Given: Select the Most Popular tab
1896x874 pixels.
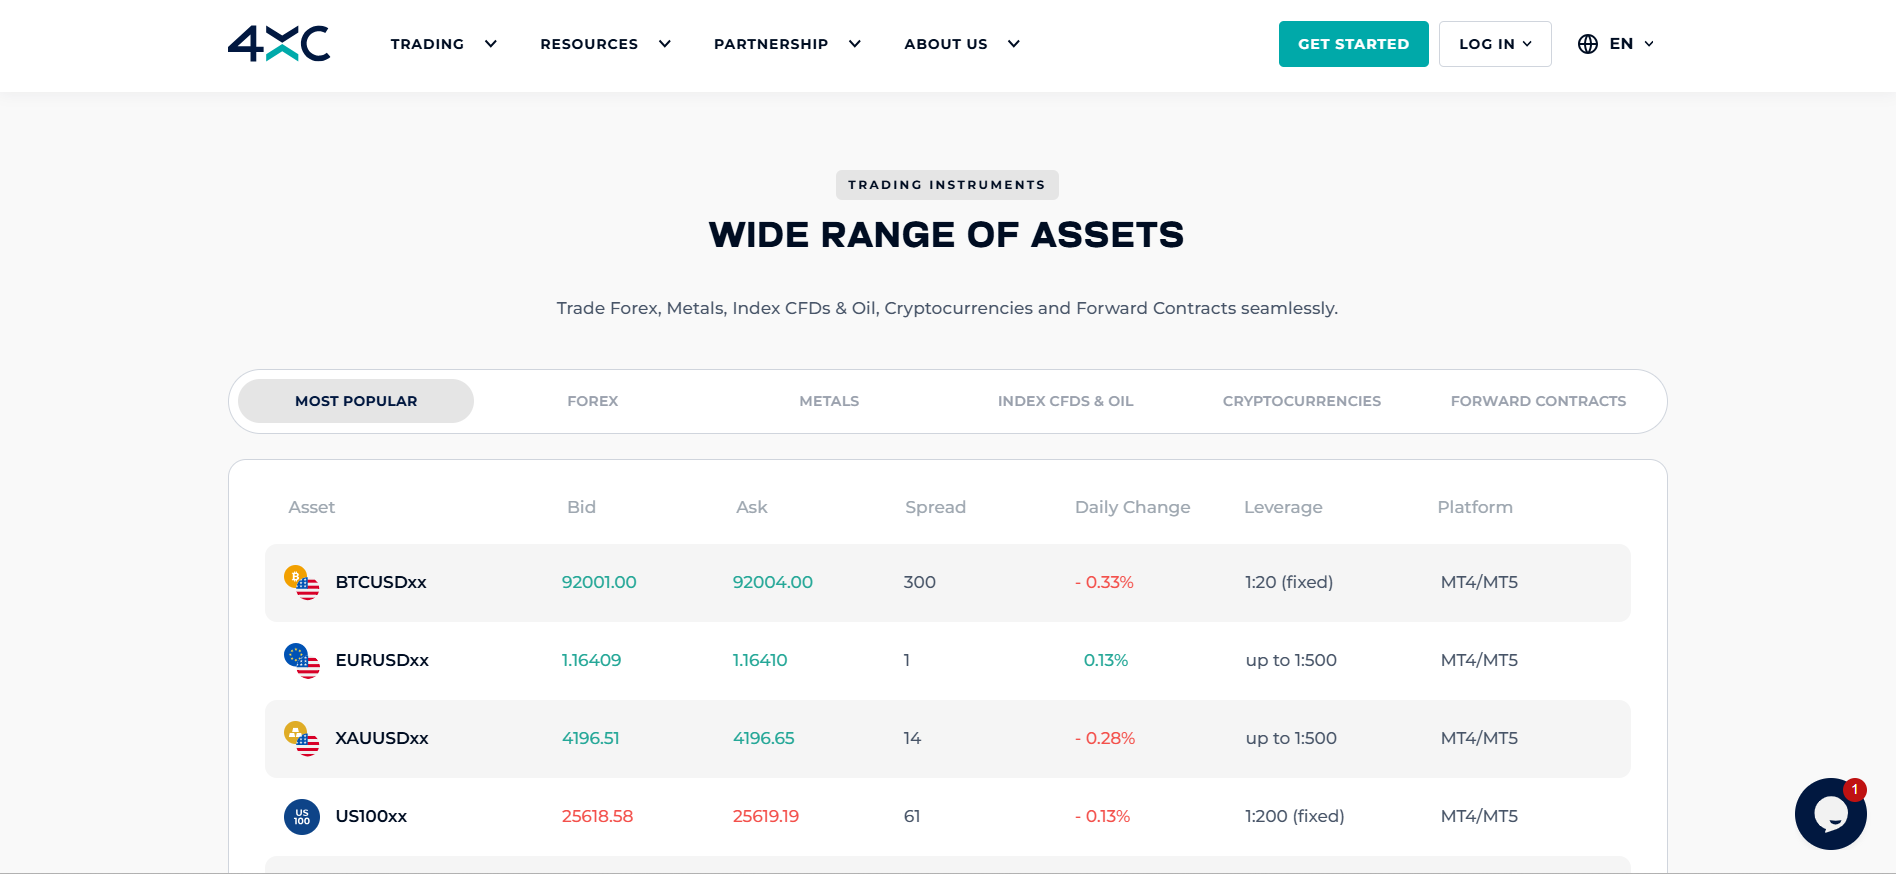Looking at the screenshot, I should pyautogui.click(x=356, y=401).
